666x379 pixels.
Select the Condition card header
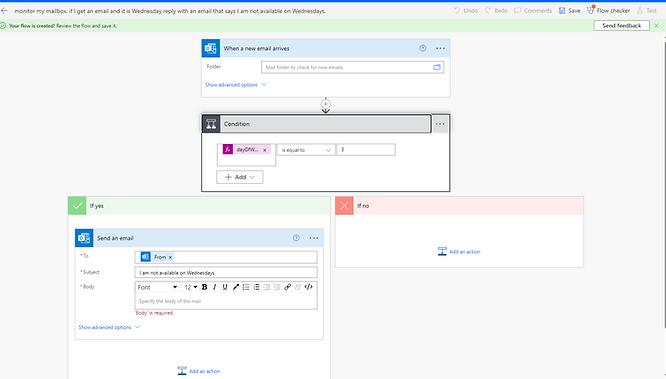click(316, 124)
